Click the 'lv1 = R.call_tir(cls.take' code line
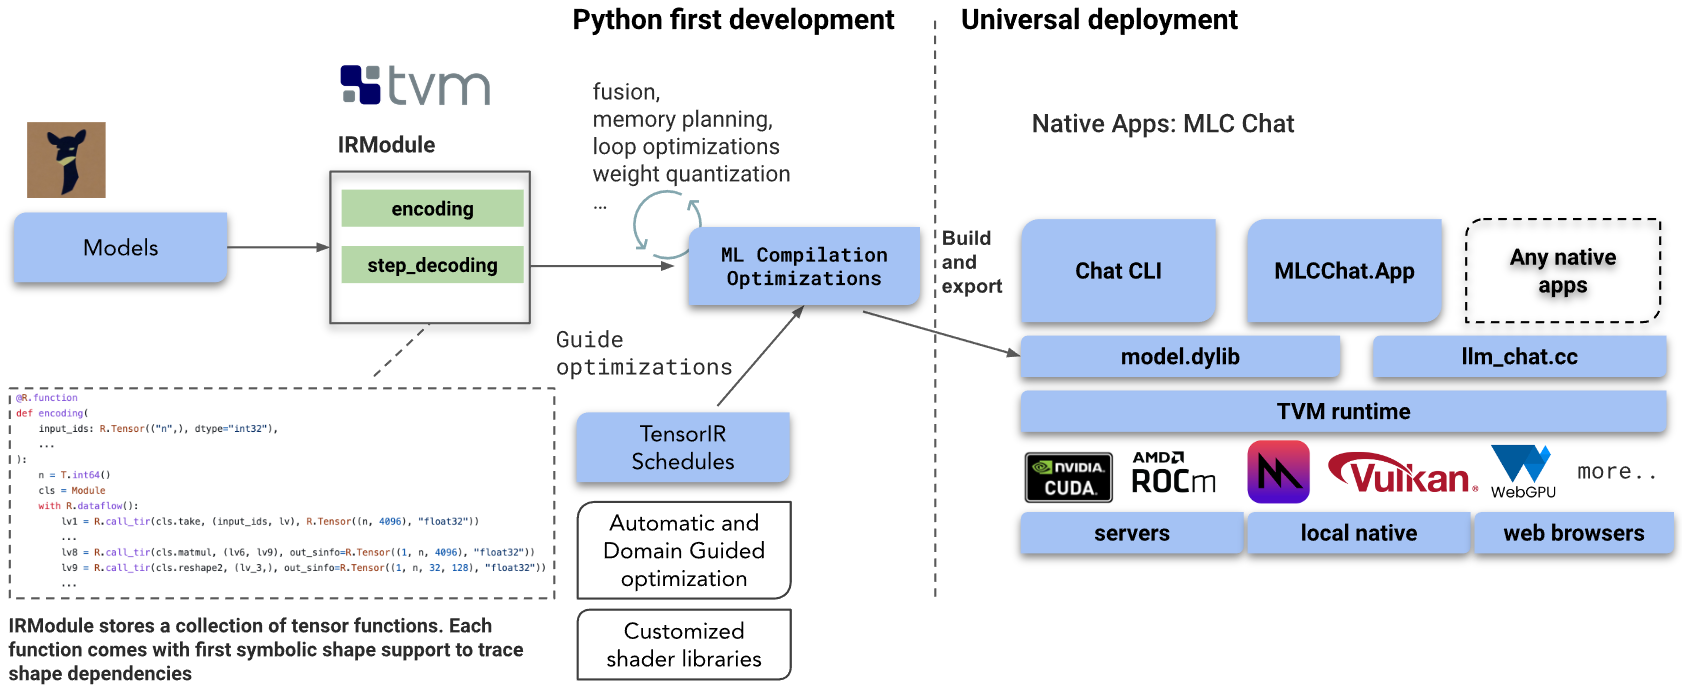 (x=270, y=521)
